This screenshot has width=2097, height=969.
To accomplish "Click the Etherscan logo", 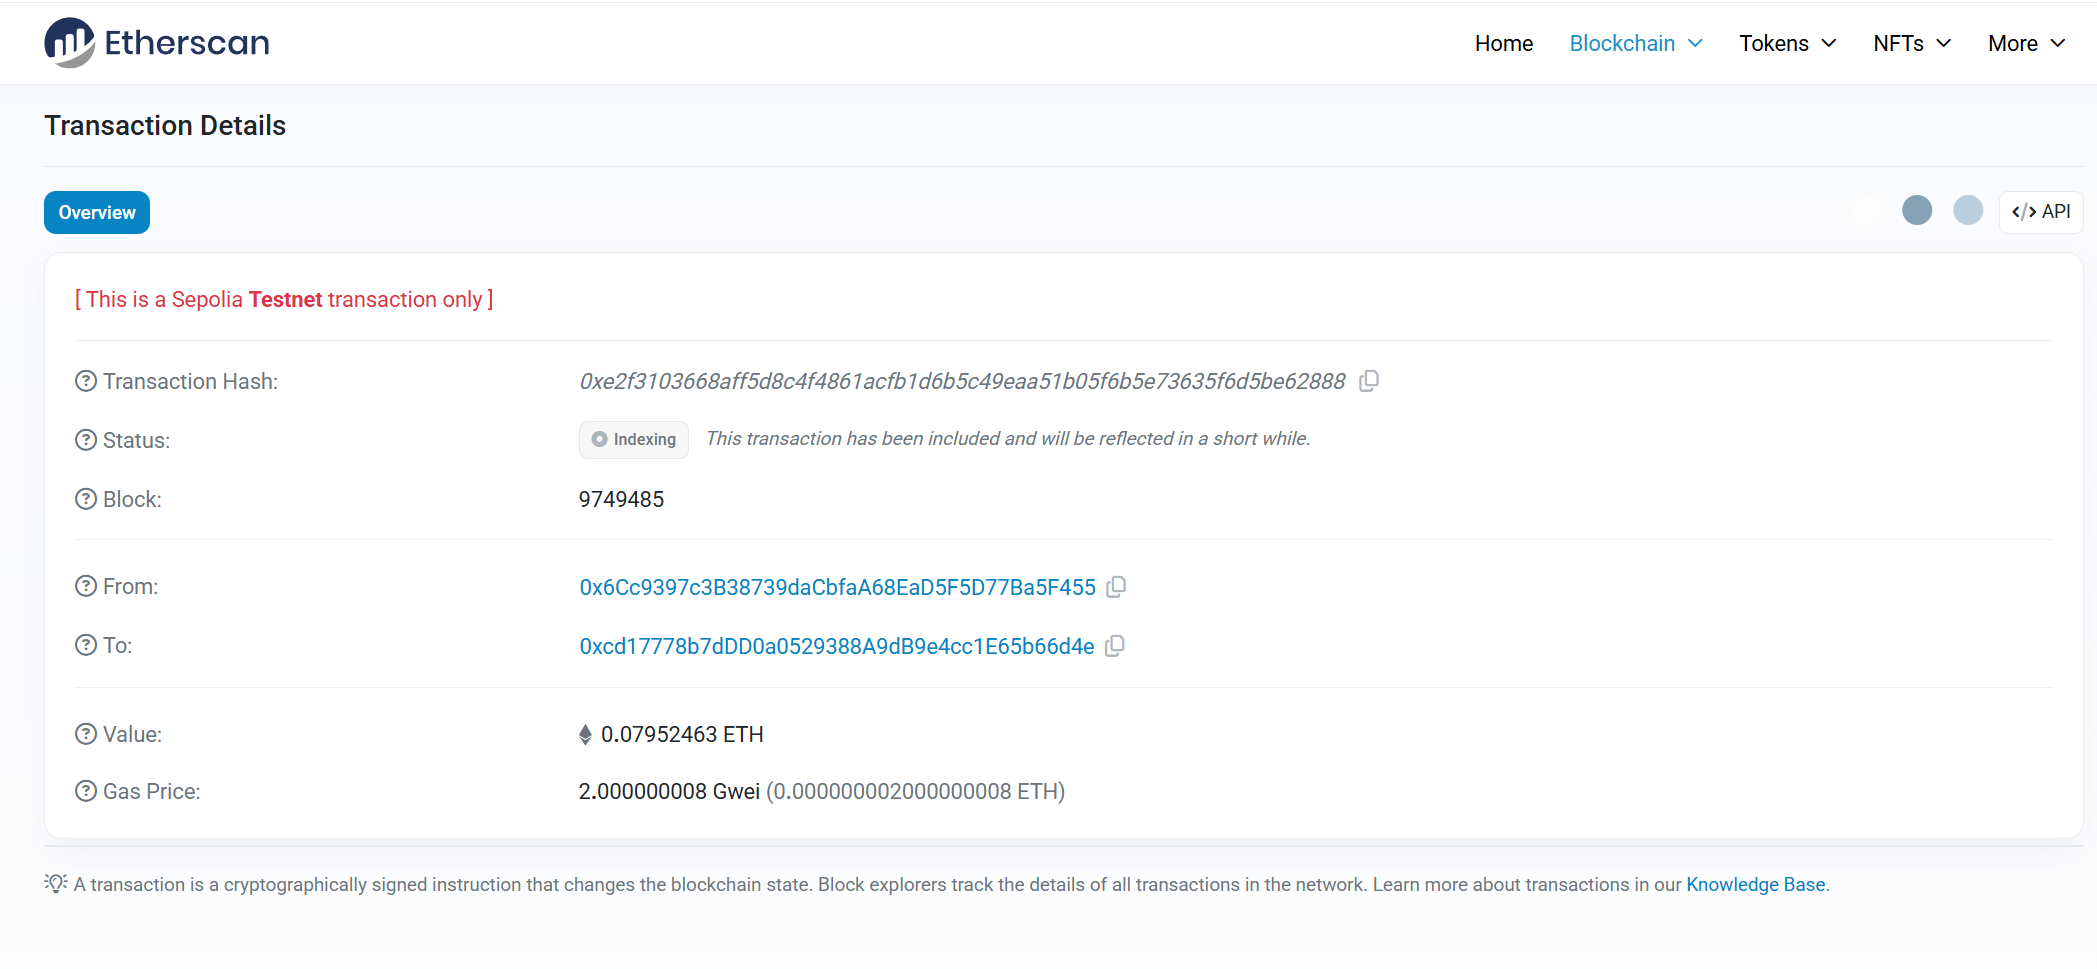I will click(157, 43).
